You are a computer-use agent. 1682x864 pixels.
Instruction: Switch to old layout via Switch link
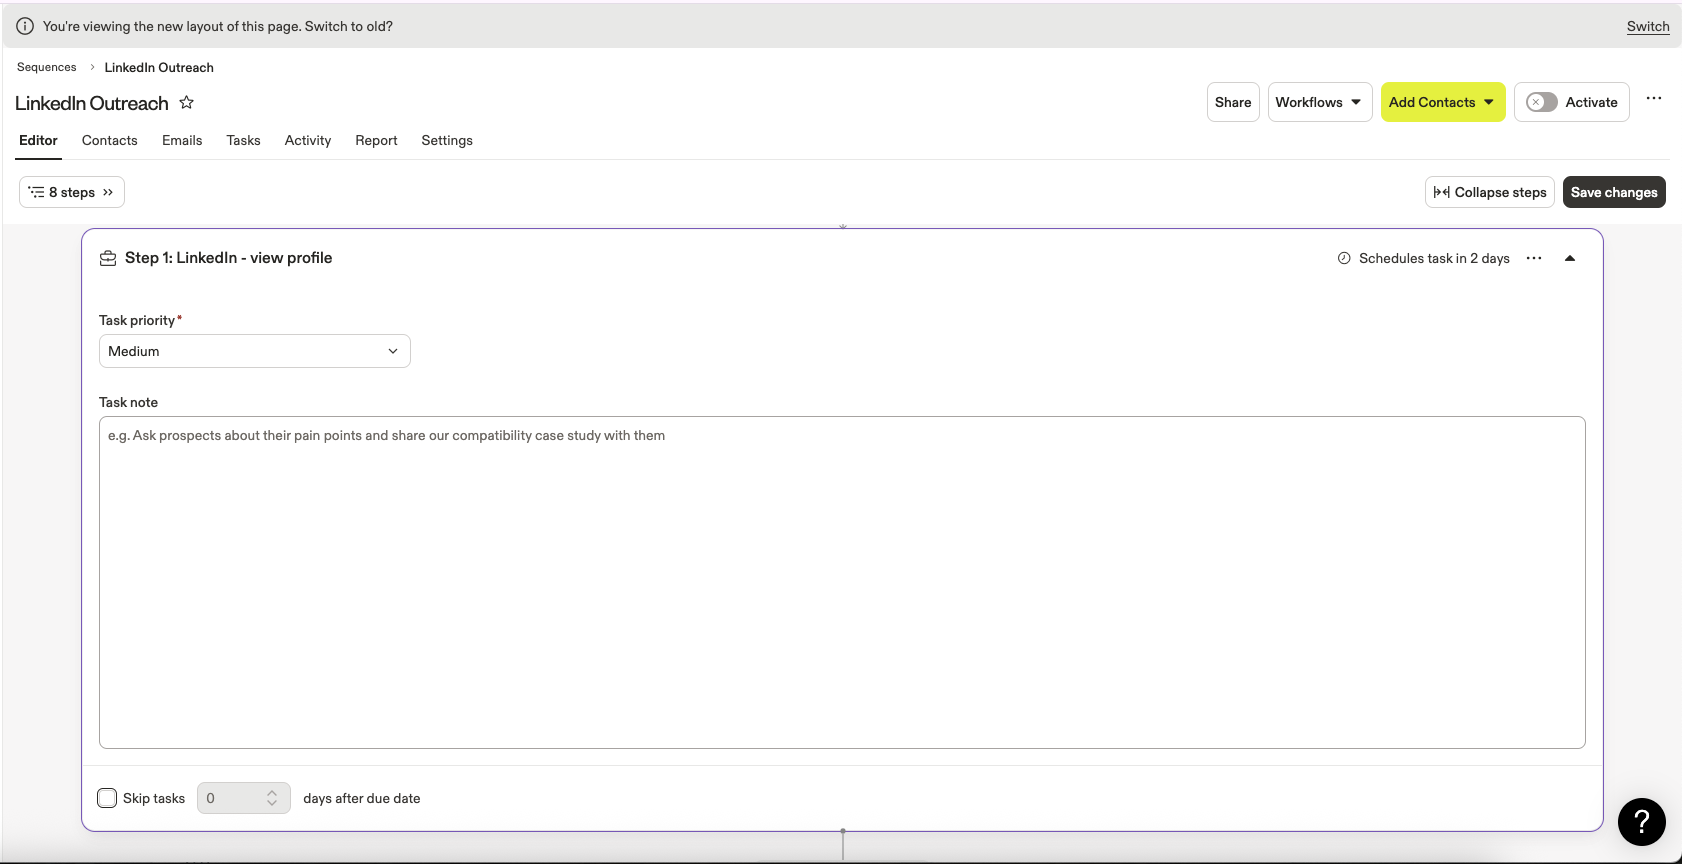[x=1648, y=27]
